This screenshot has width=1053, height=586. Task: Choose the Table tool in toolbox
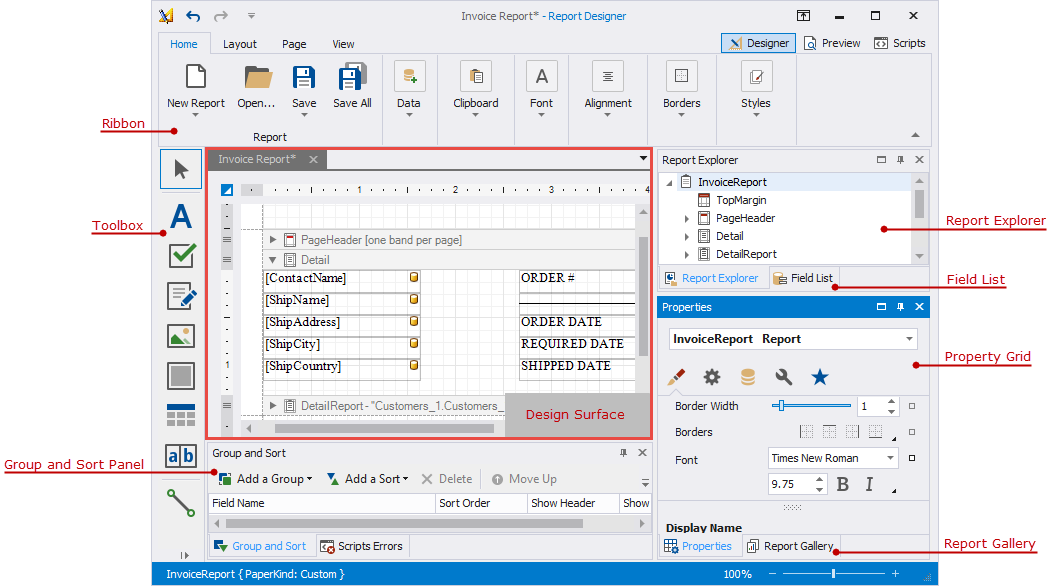point(181,415)
